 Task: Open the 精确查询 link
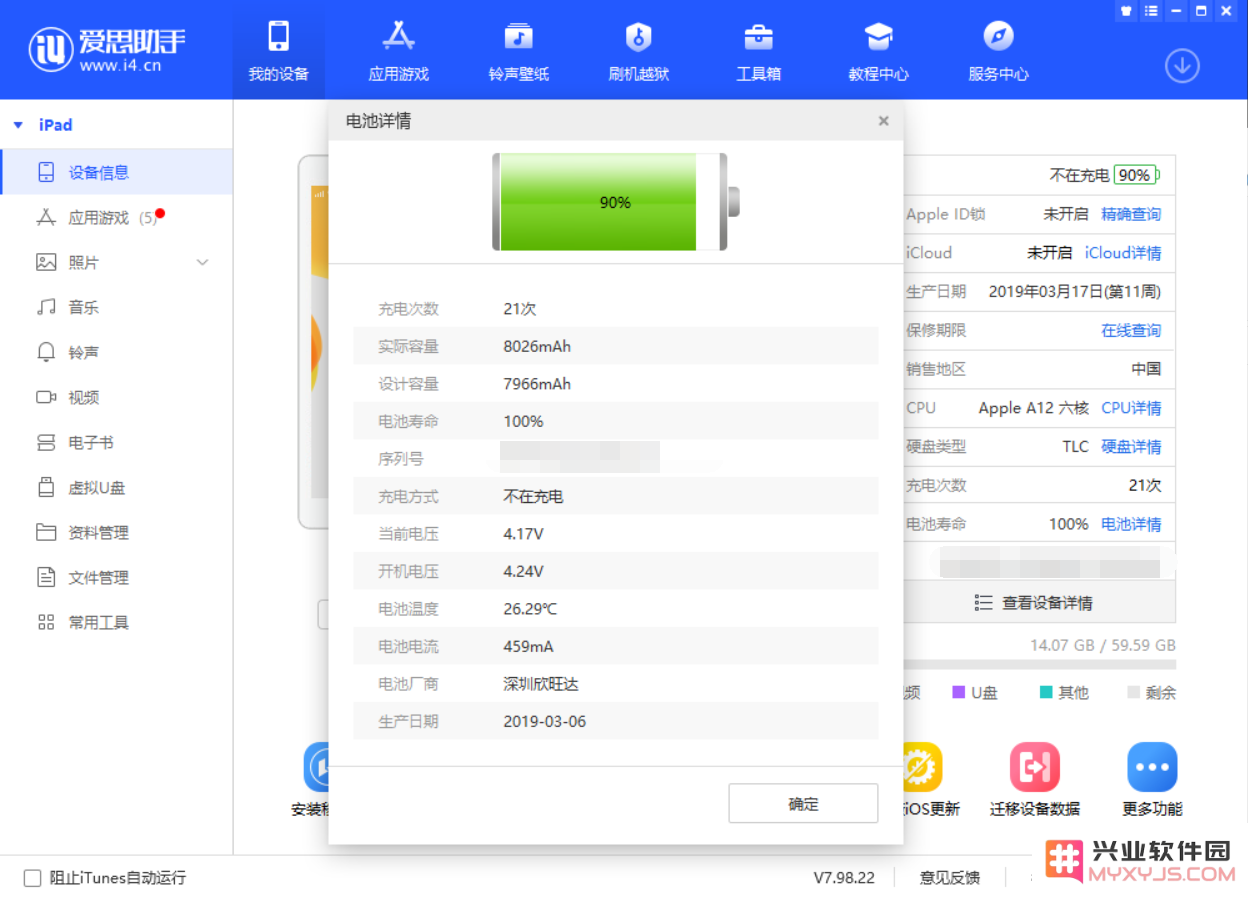pos(1131,214)
